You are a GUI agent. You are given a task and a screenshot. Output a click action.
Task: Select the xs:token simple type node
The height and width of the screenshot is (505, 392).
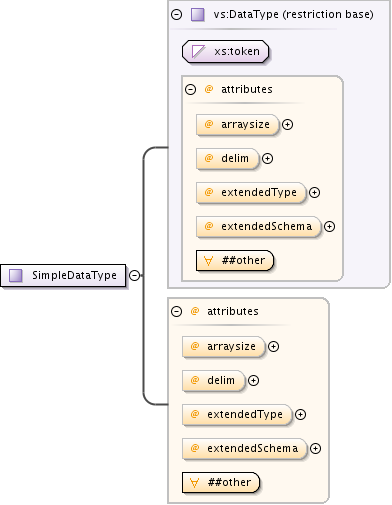click(x=226, y=52)
